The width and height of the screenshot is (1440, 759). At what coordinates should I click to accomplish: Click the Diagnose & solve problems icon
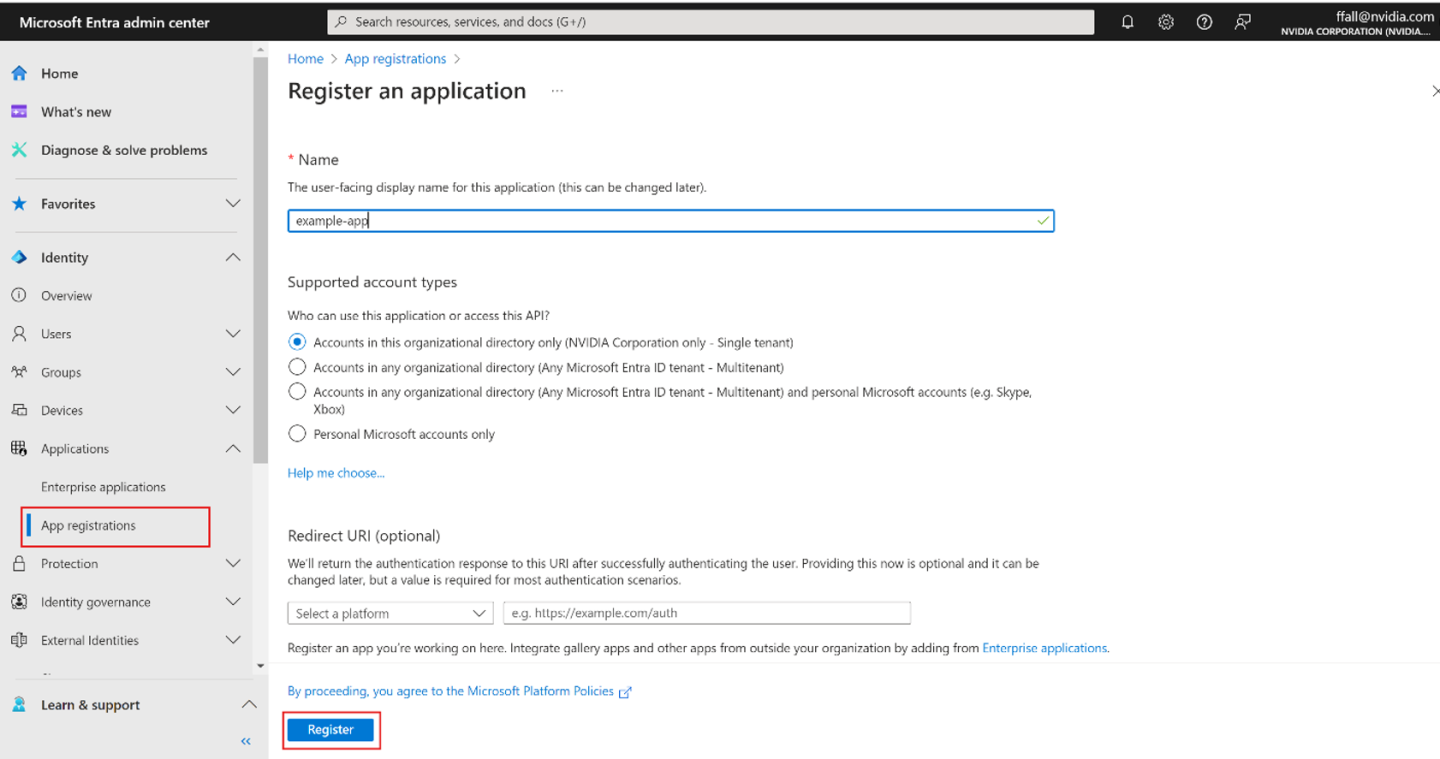[x=19, y=150]
